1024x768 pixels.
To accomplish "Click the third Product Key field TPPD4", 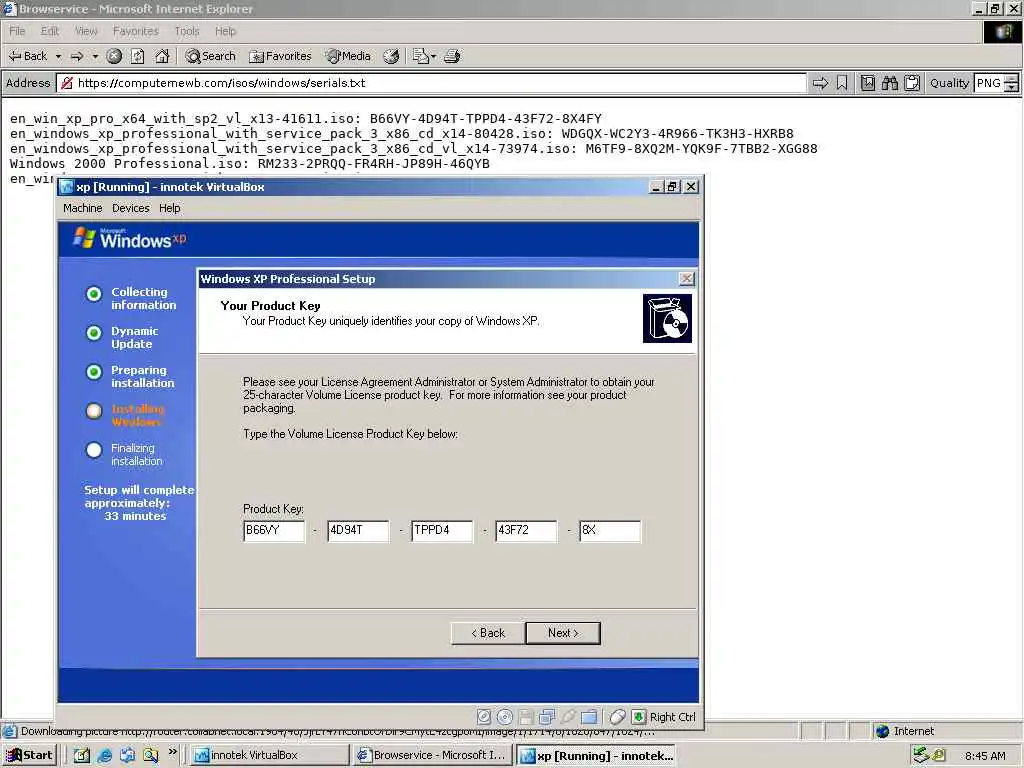I will point(442,530).
